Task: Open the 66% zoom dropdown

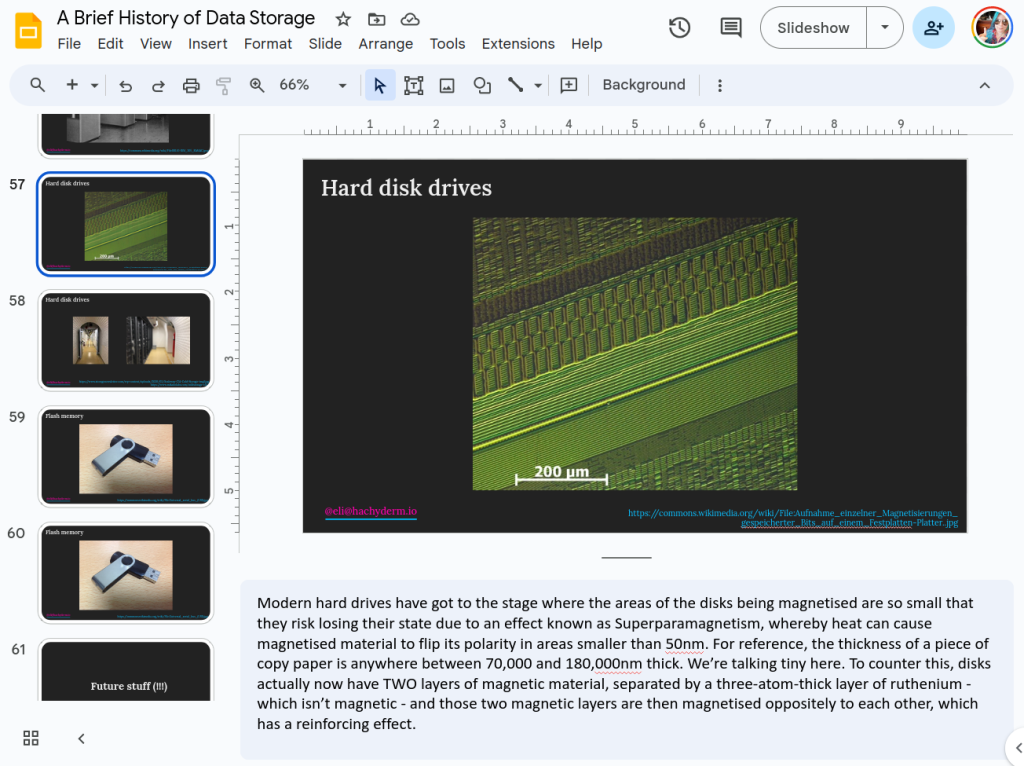Action: pyautogui.click(x=312, y=86)
